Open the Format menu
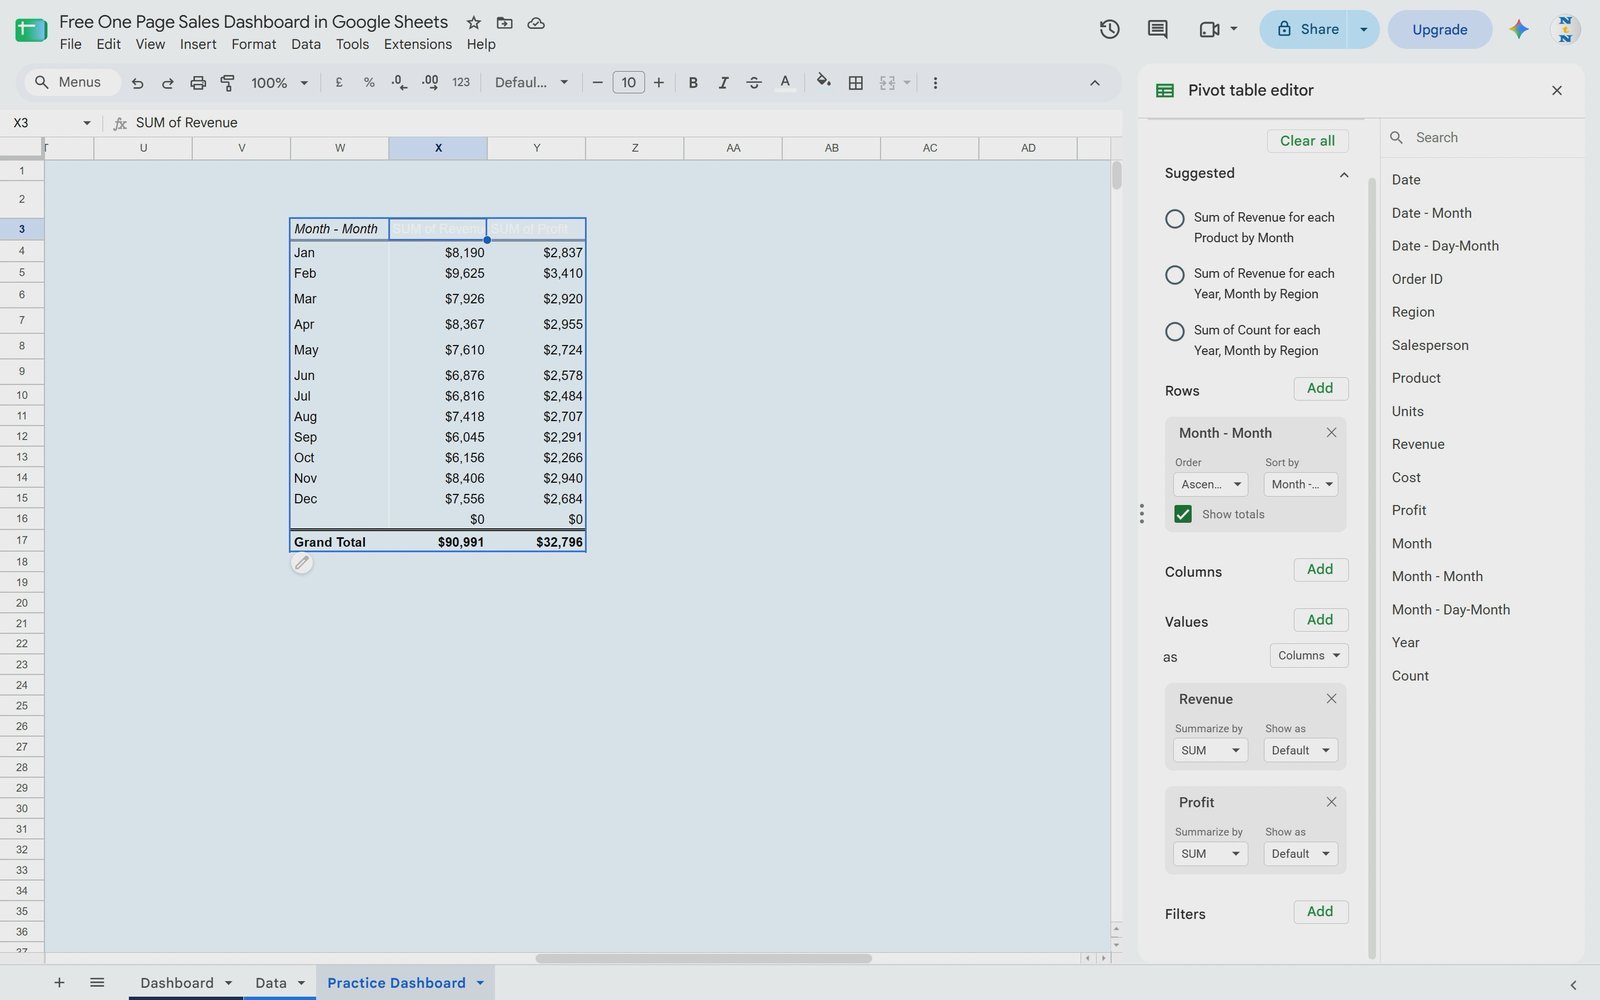 253,44
